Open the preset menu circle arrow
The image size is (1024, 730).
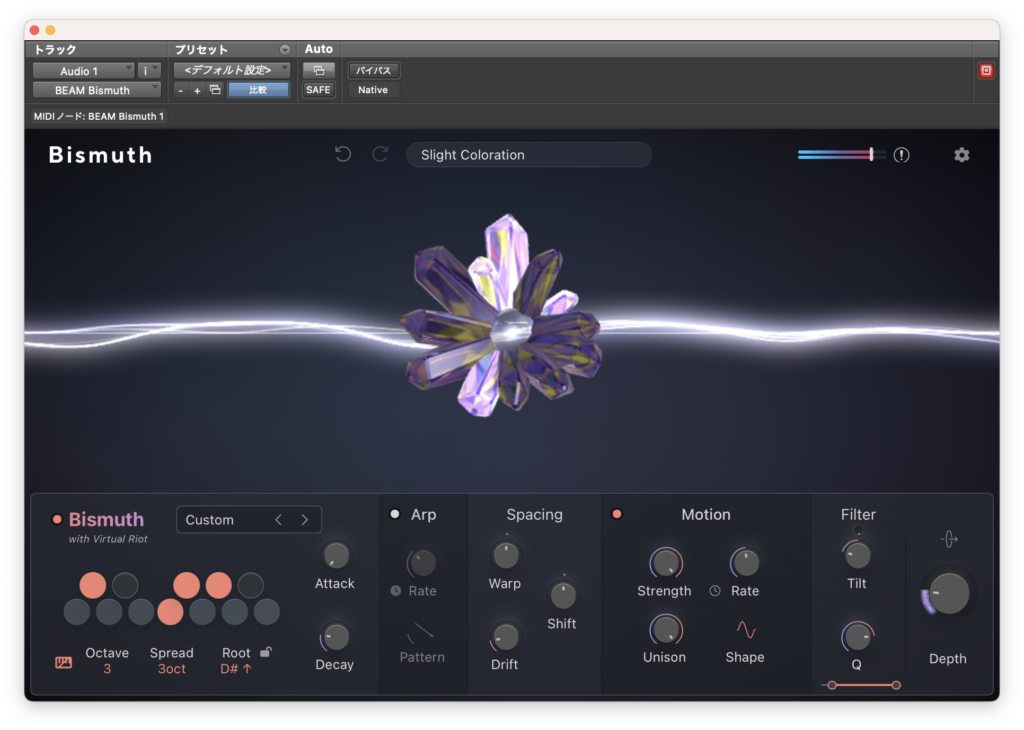285,50
